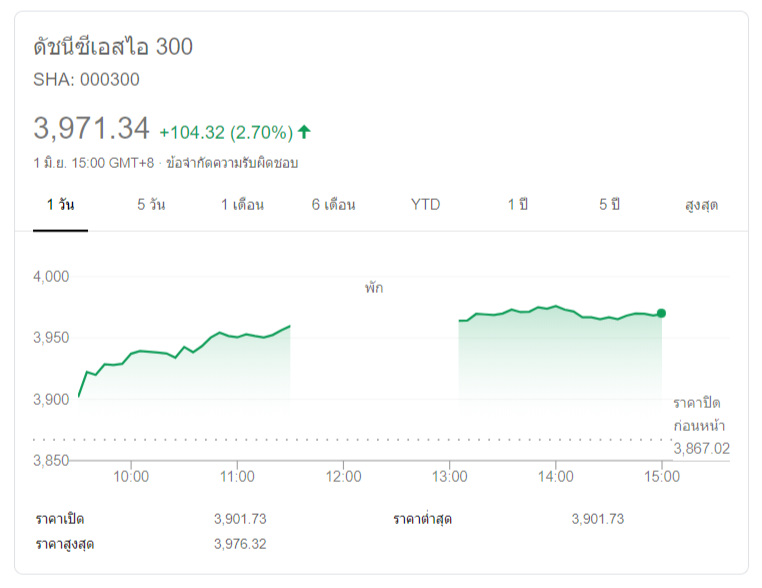Show the 6 เดือน chart range

(333, 205)
